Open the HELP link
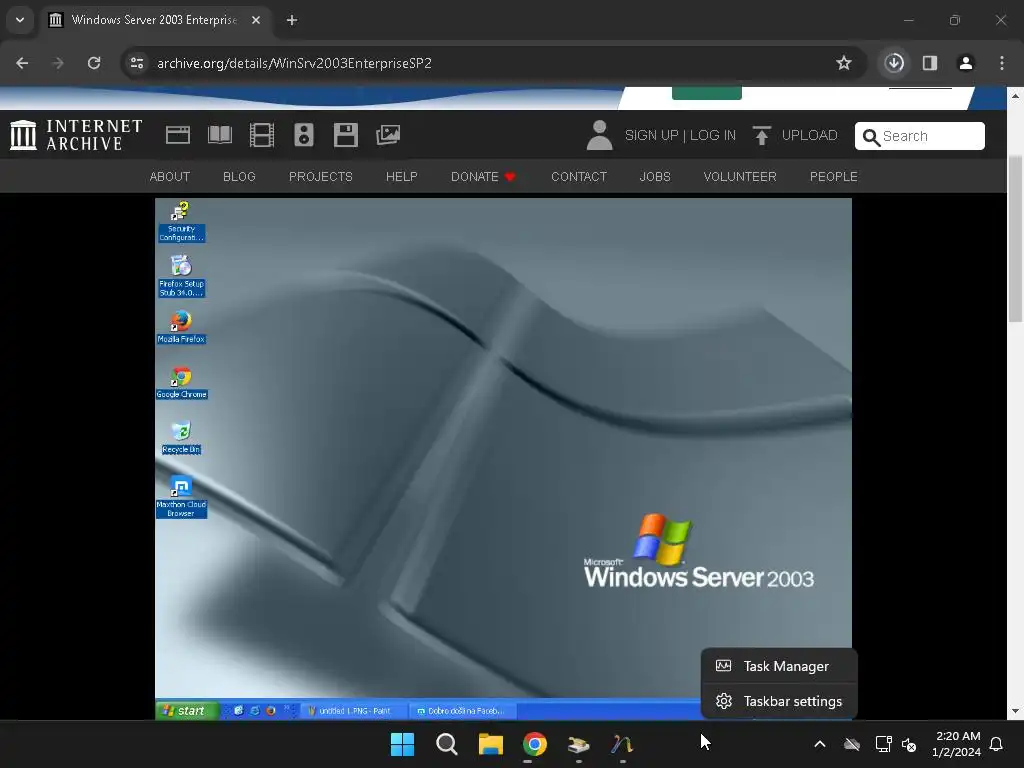 click(402, 176)
